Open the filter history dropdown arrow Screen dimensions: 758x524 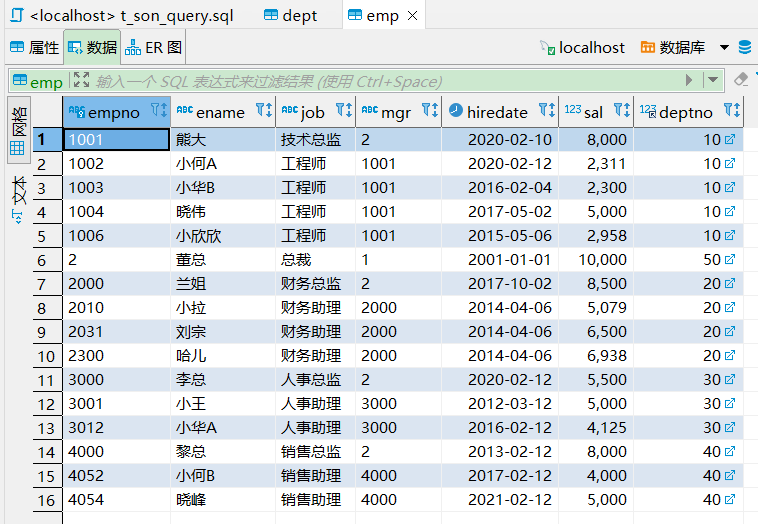pyautogui.click(x=713, y=80)
